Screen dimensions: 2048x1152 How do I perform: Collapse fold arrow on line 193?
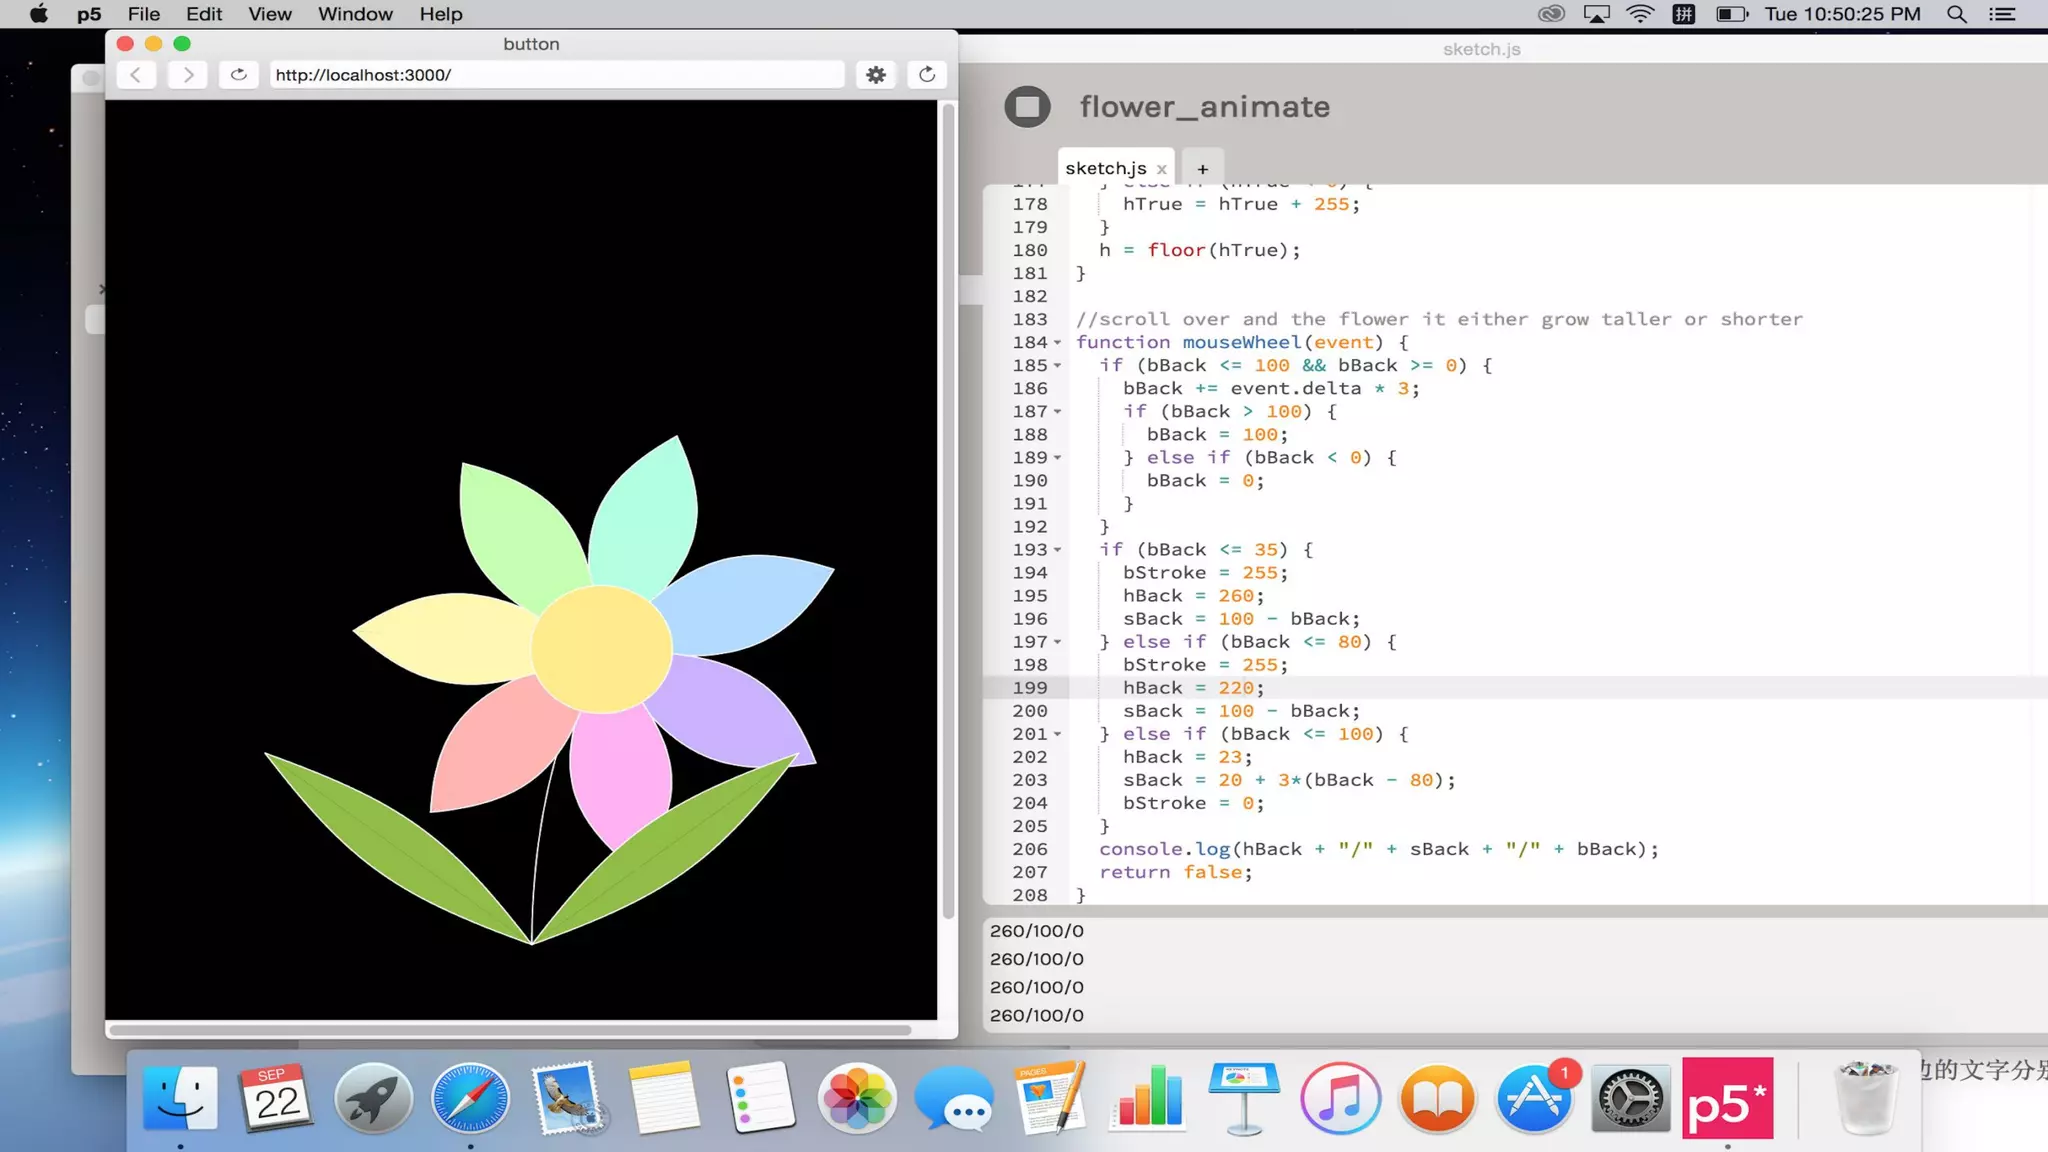pos(1058,550)
